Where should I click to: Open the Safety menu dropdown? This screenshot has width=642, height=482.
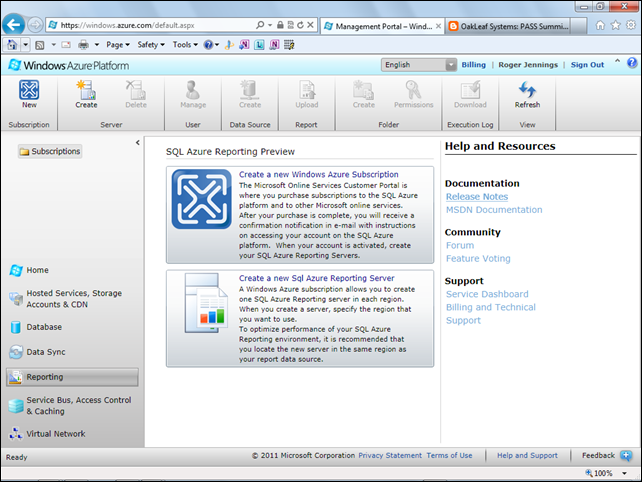[151, 45]
